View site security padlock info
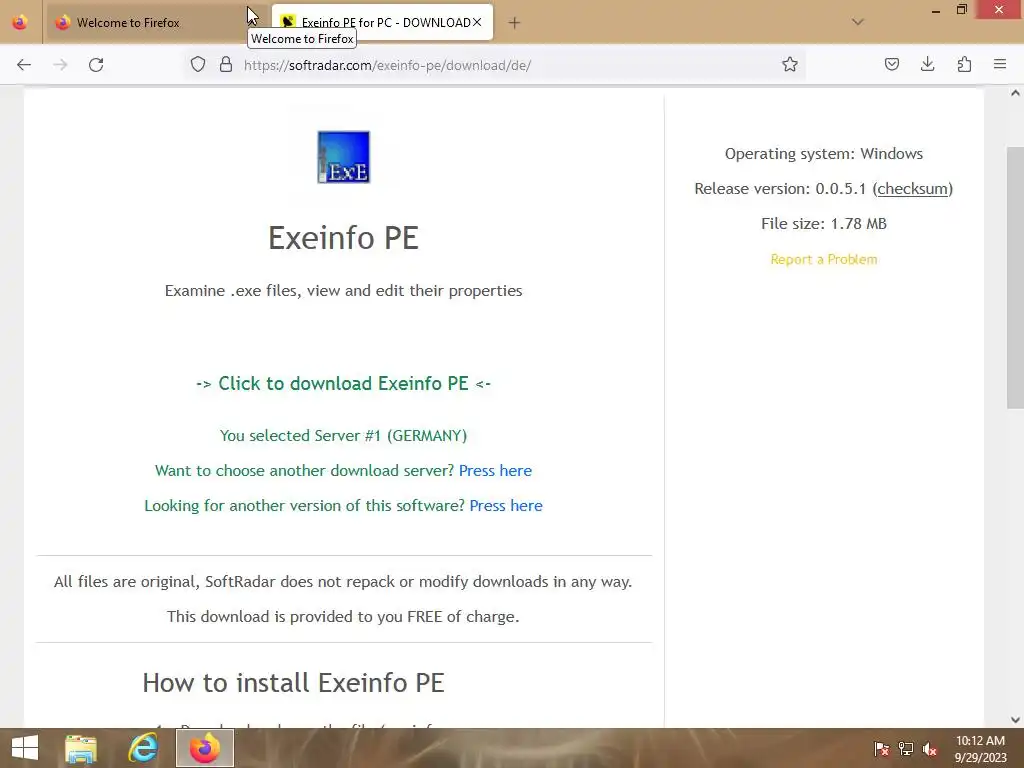1024x768 pixels. [226, 65]
